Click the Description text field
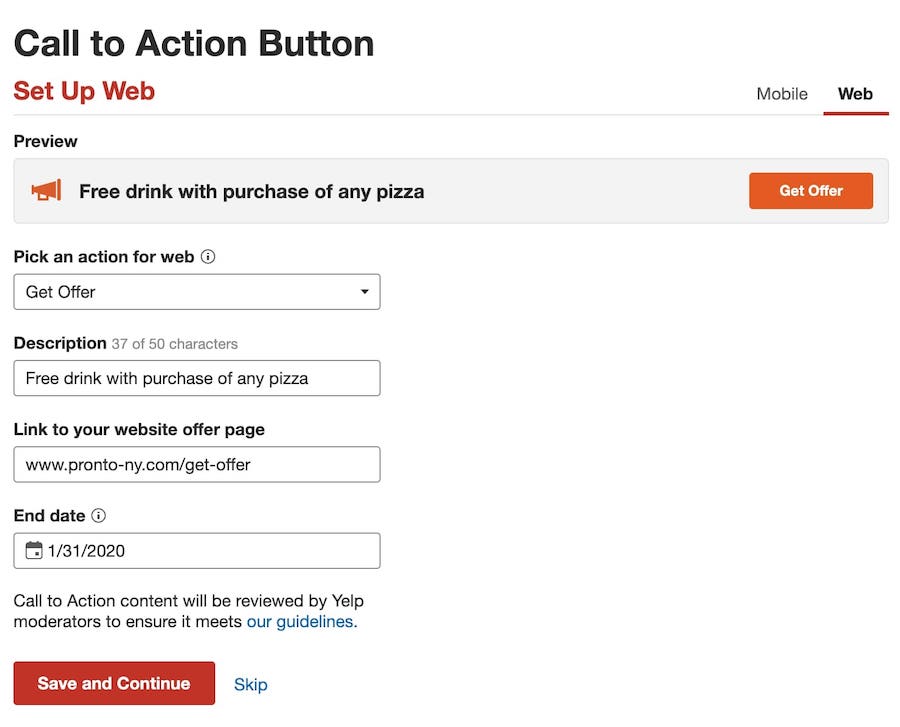The width and height of the screenshot is (900, 727). (197, 378)
